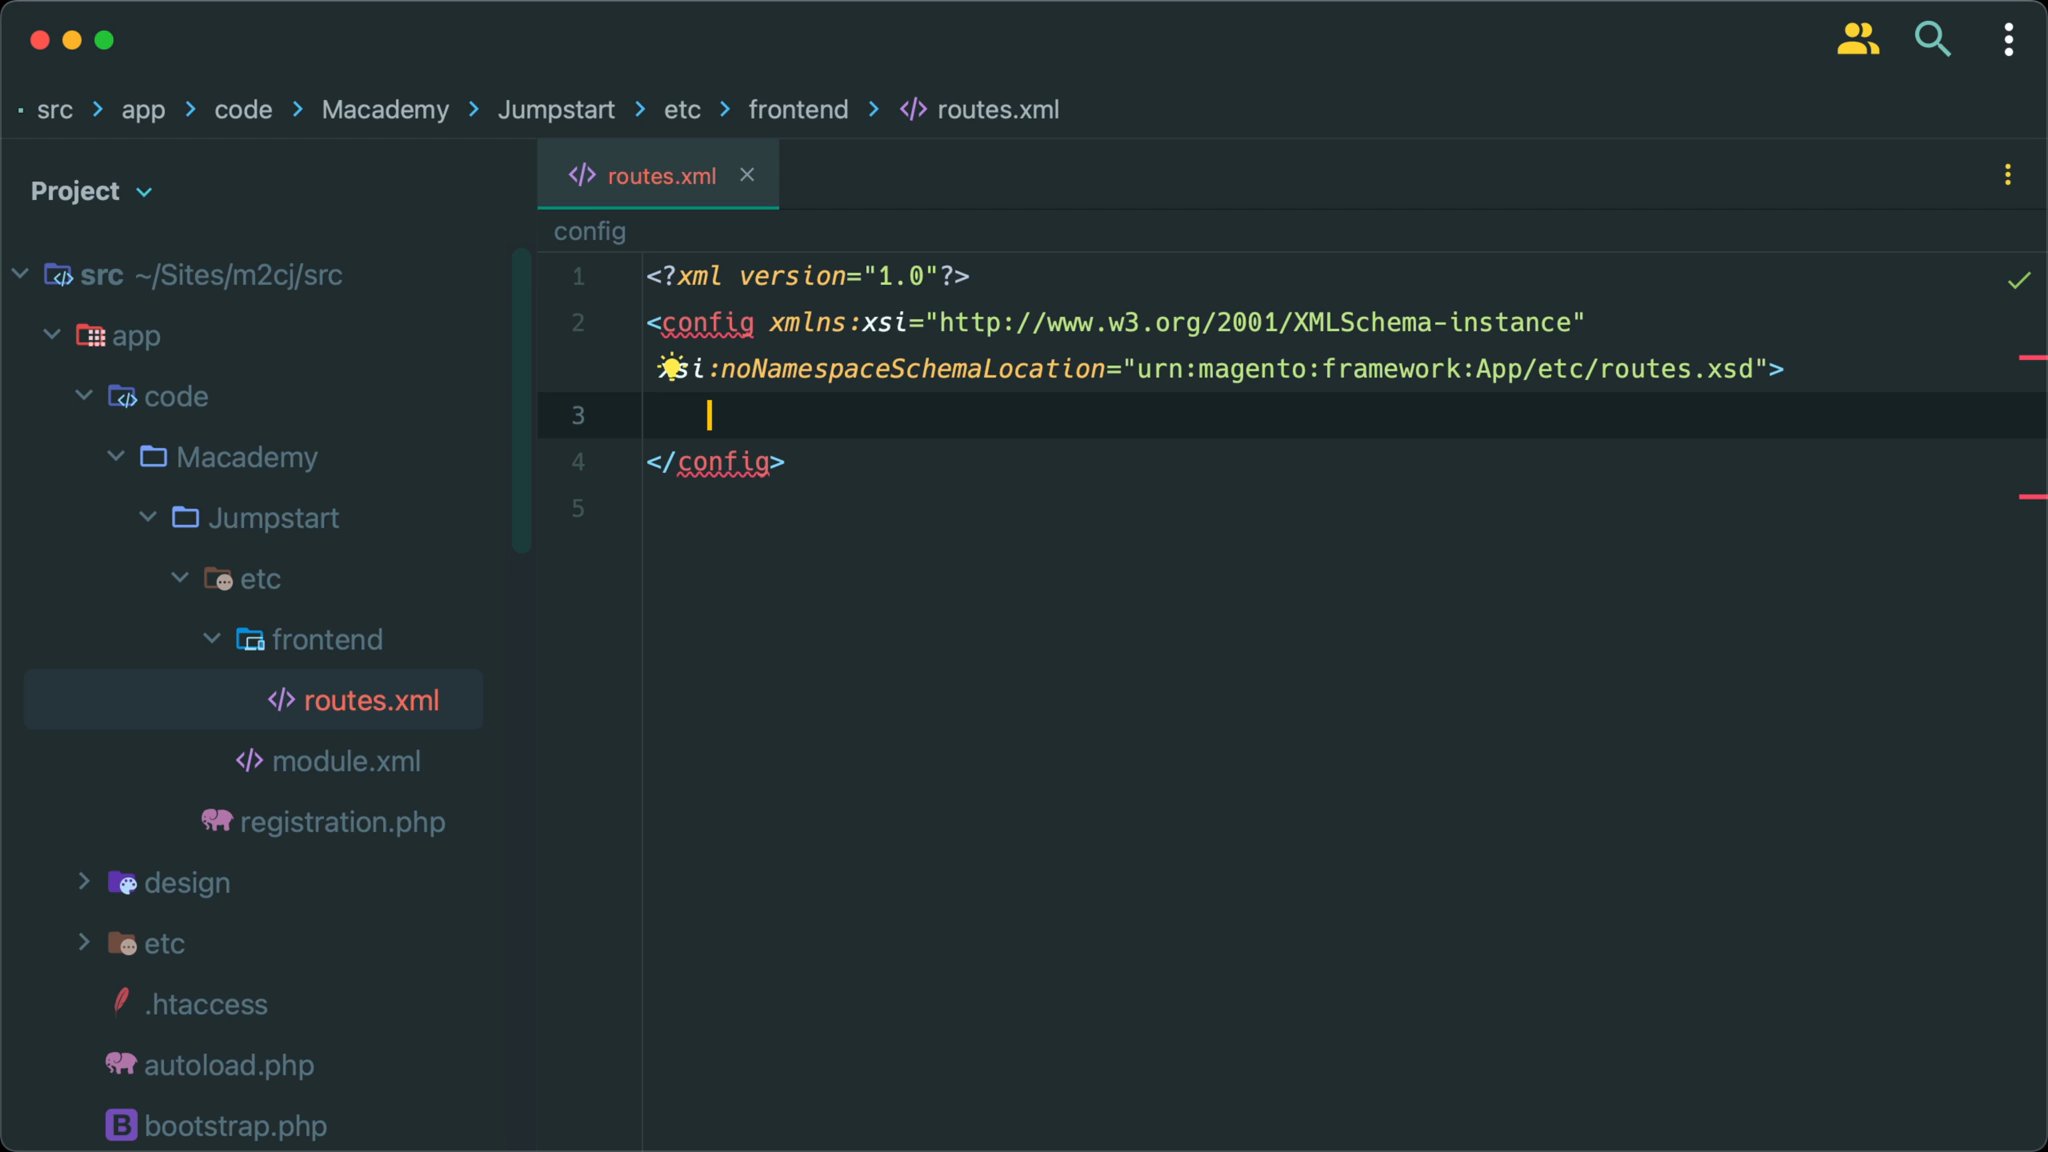Open Search Everywhere via magnifier icon

click(1932, 39)
